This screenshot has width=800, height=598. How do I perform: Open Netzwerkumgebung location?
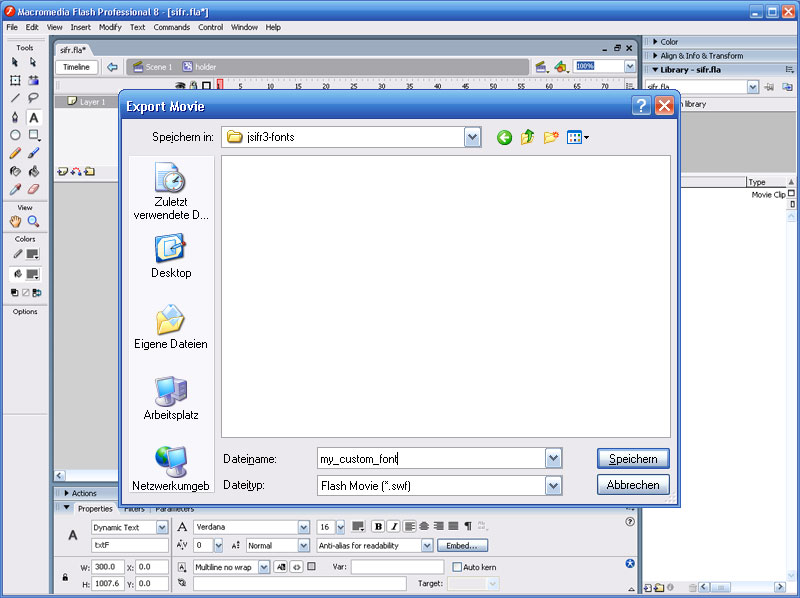tap(171, 469)
